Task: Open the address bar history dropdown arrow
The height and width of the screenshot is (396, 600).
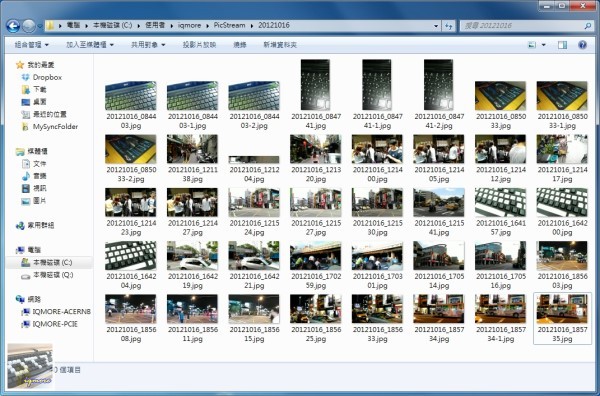Action: 436,26
